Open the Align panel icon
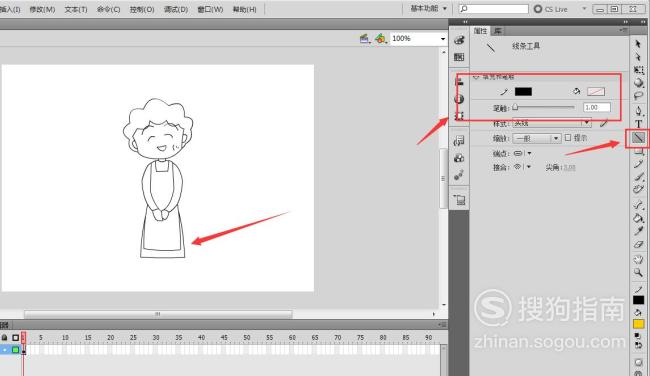The image size is (650, 376). tap(459, 81)
